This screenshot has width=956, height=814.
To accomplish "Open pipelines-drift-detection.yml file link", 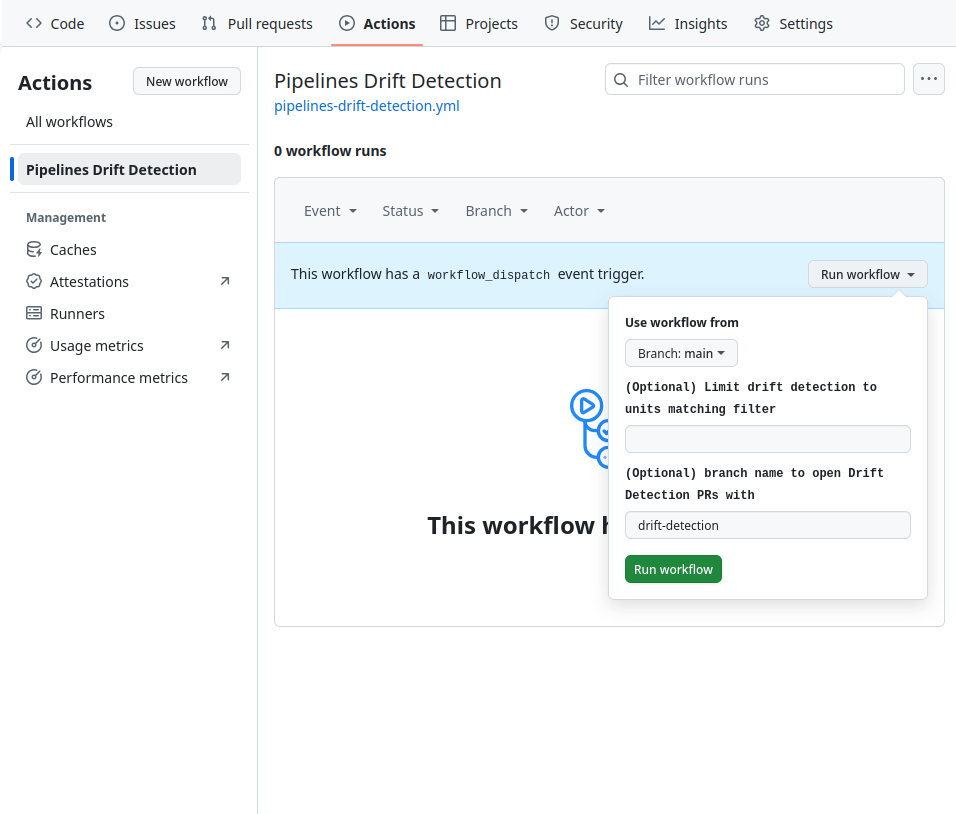I will pos(367,106).
